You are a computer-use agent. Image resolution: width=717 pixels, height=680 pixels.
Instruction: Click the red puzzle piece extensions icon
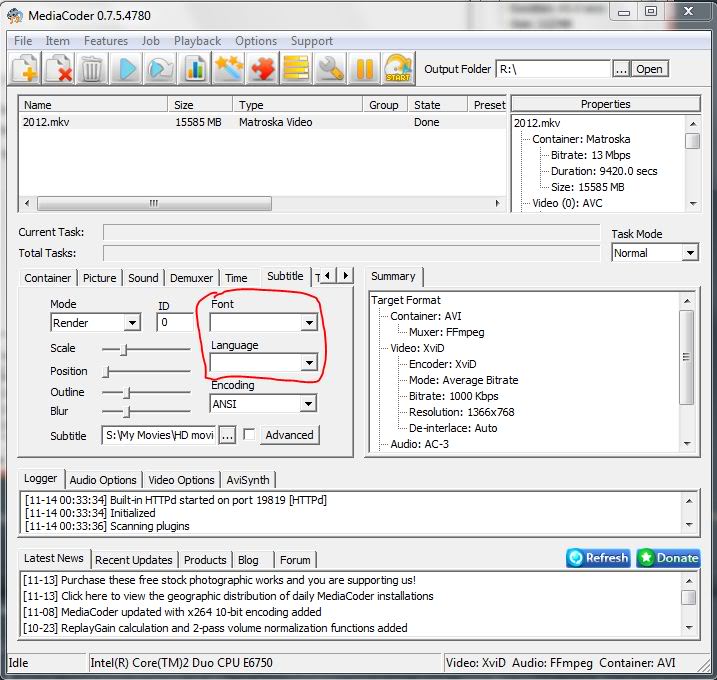click(263, 69)
